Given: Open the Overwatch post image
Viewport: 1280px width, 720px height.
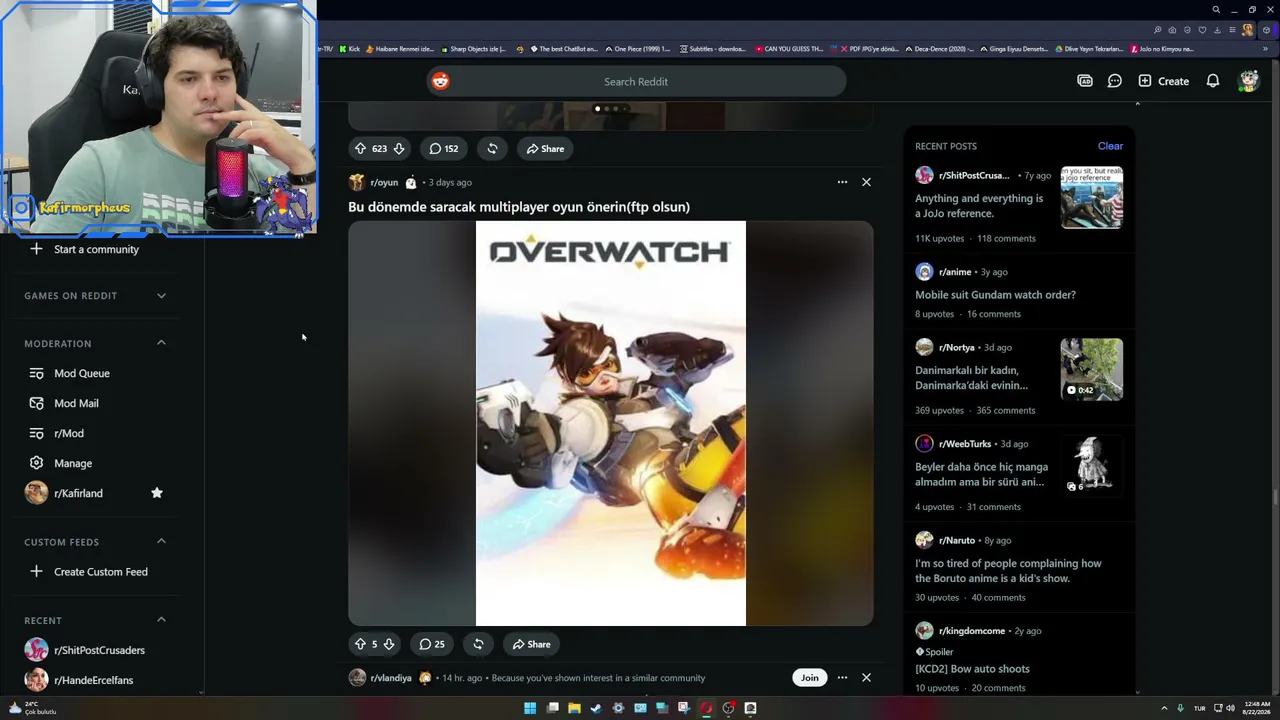Looking at the screenshot, I should click(611, 423).
